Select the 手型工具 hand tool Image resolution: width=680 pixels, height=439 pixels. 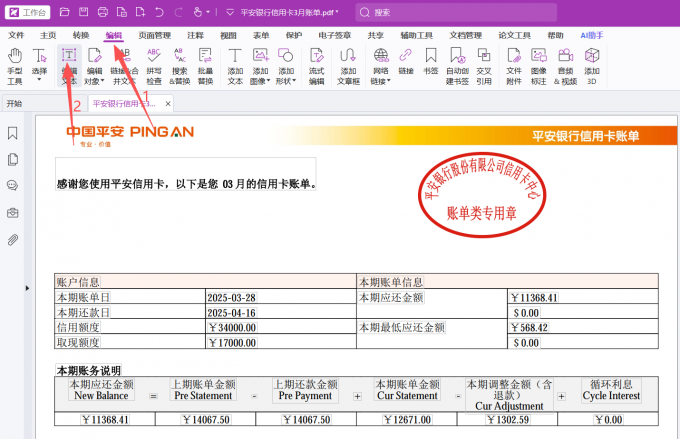[15, 66]
